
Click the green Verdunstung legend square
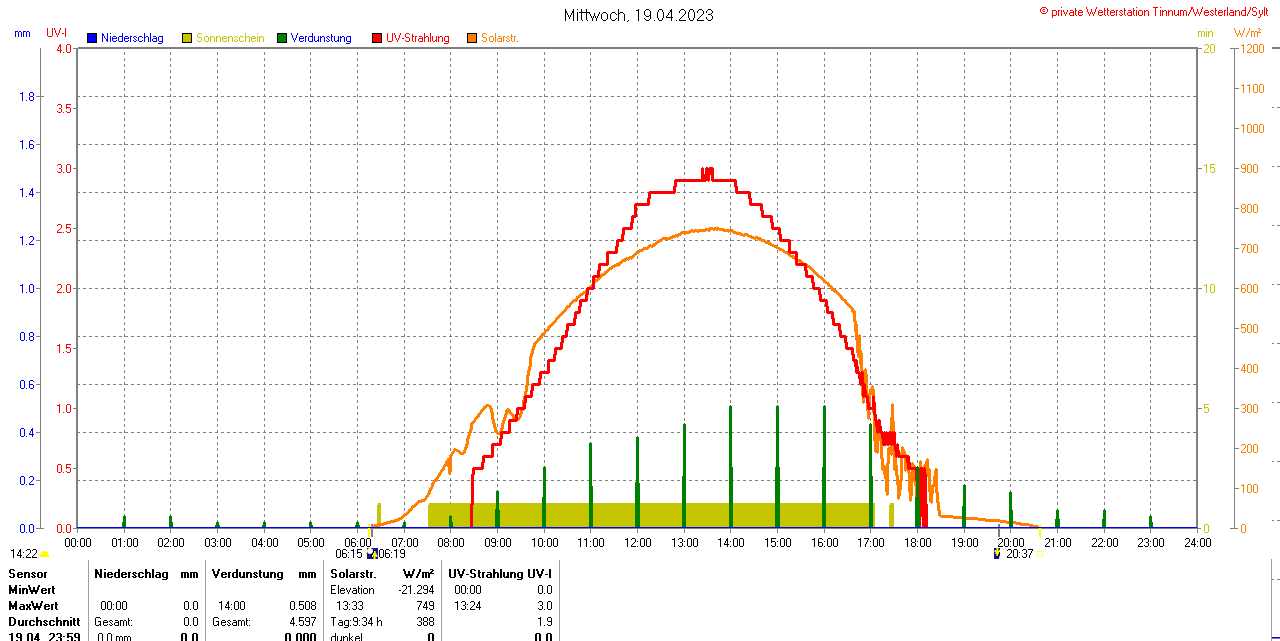(282, 38)
